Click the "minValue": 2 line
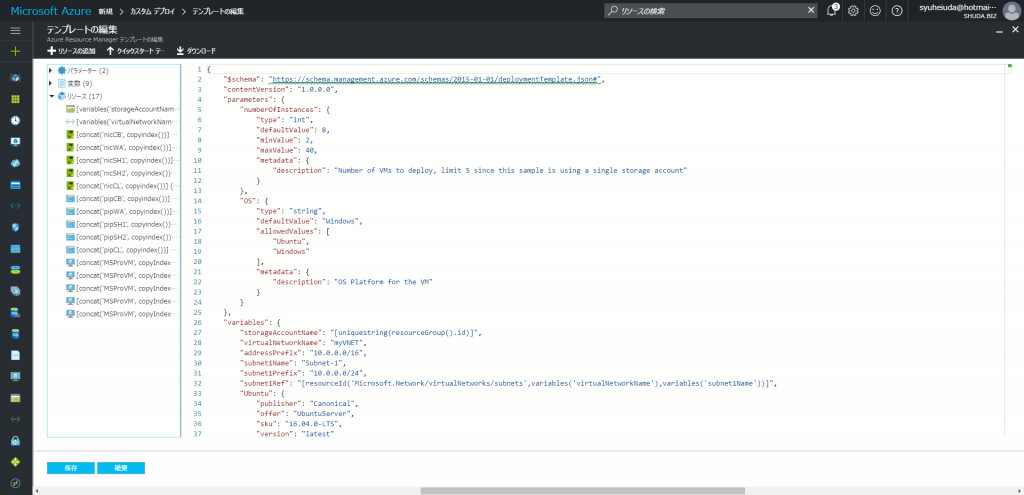The image size is (1024, 495). tap(286, 140)
